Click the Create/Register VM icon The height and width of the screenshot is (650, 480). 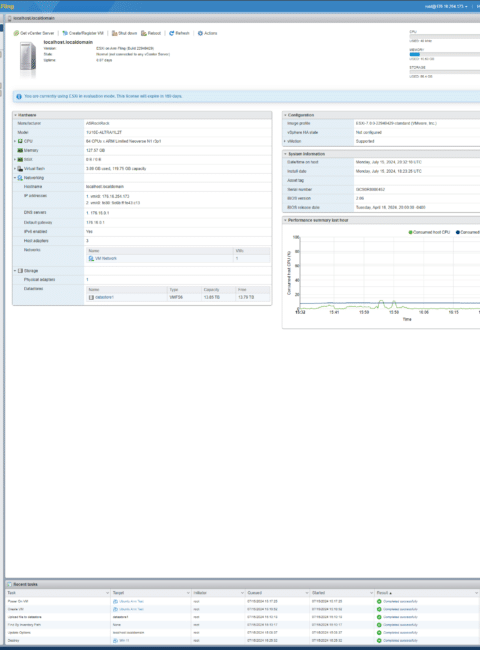point(65,33)
